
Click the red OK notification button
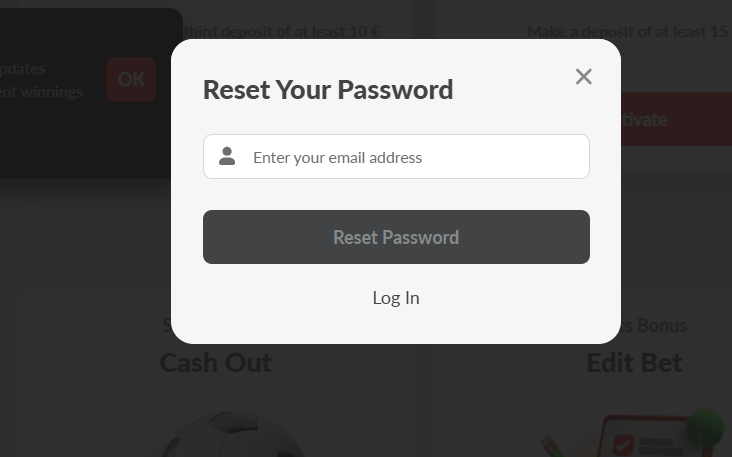131,79
